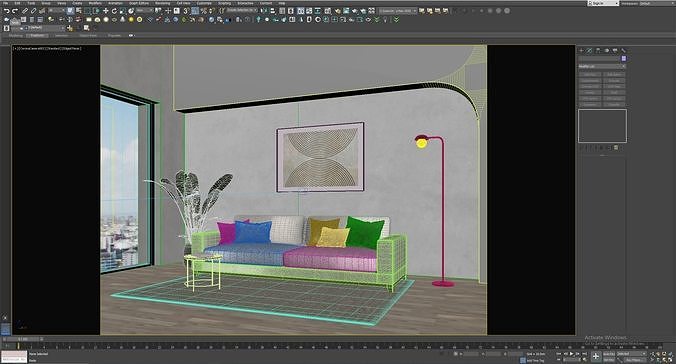Click the Undo arrow icon
The width and height of the screenshot is (676, 364).
click(x=7, y=11)
